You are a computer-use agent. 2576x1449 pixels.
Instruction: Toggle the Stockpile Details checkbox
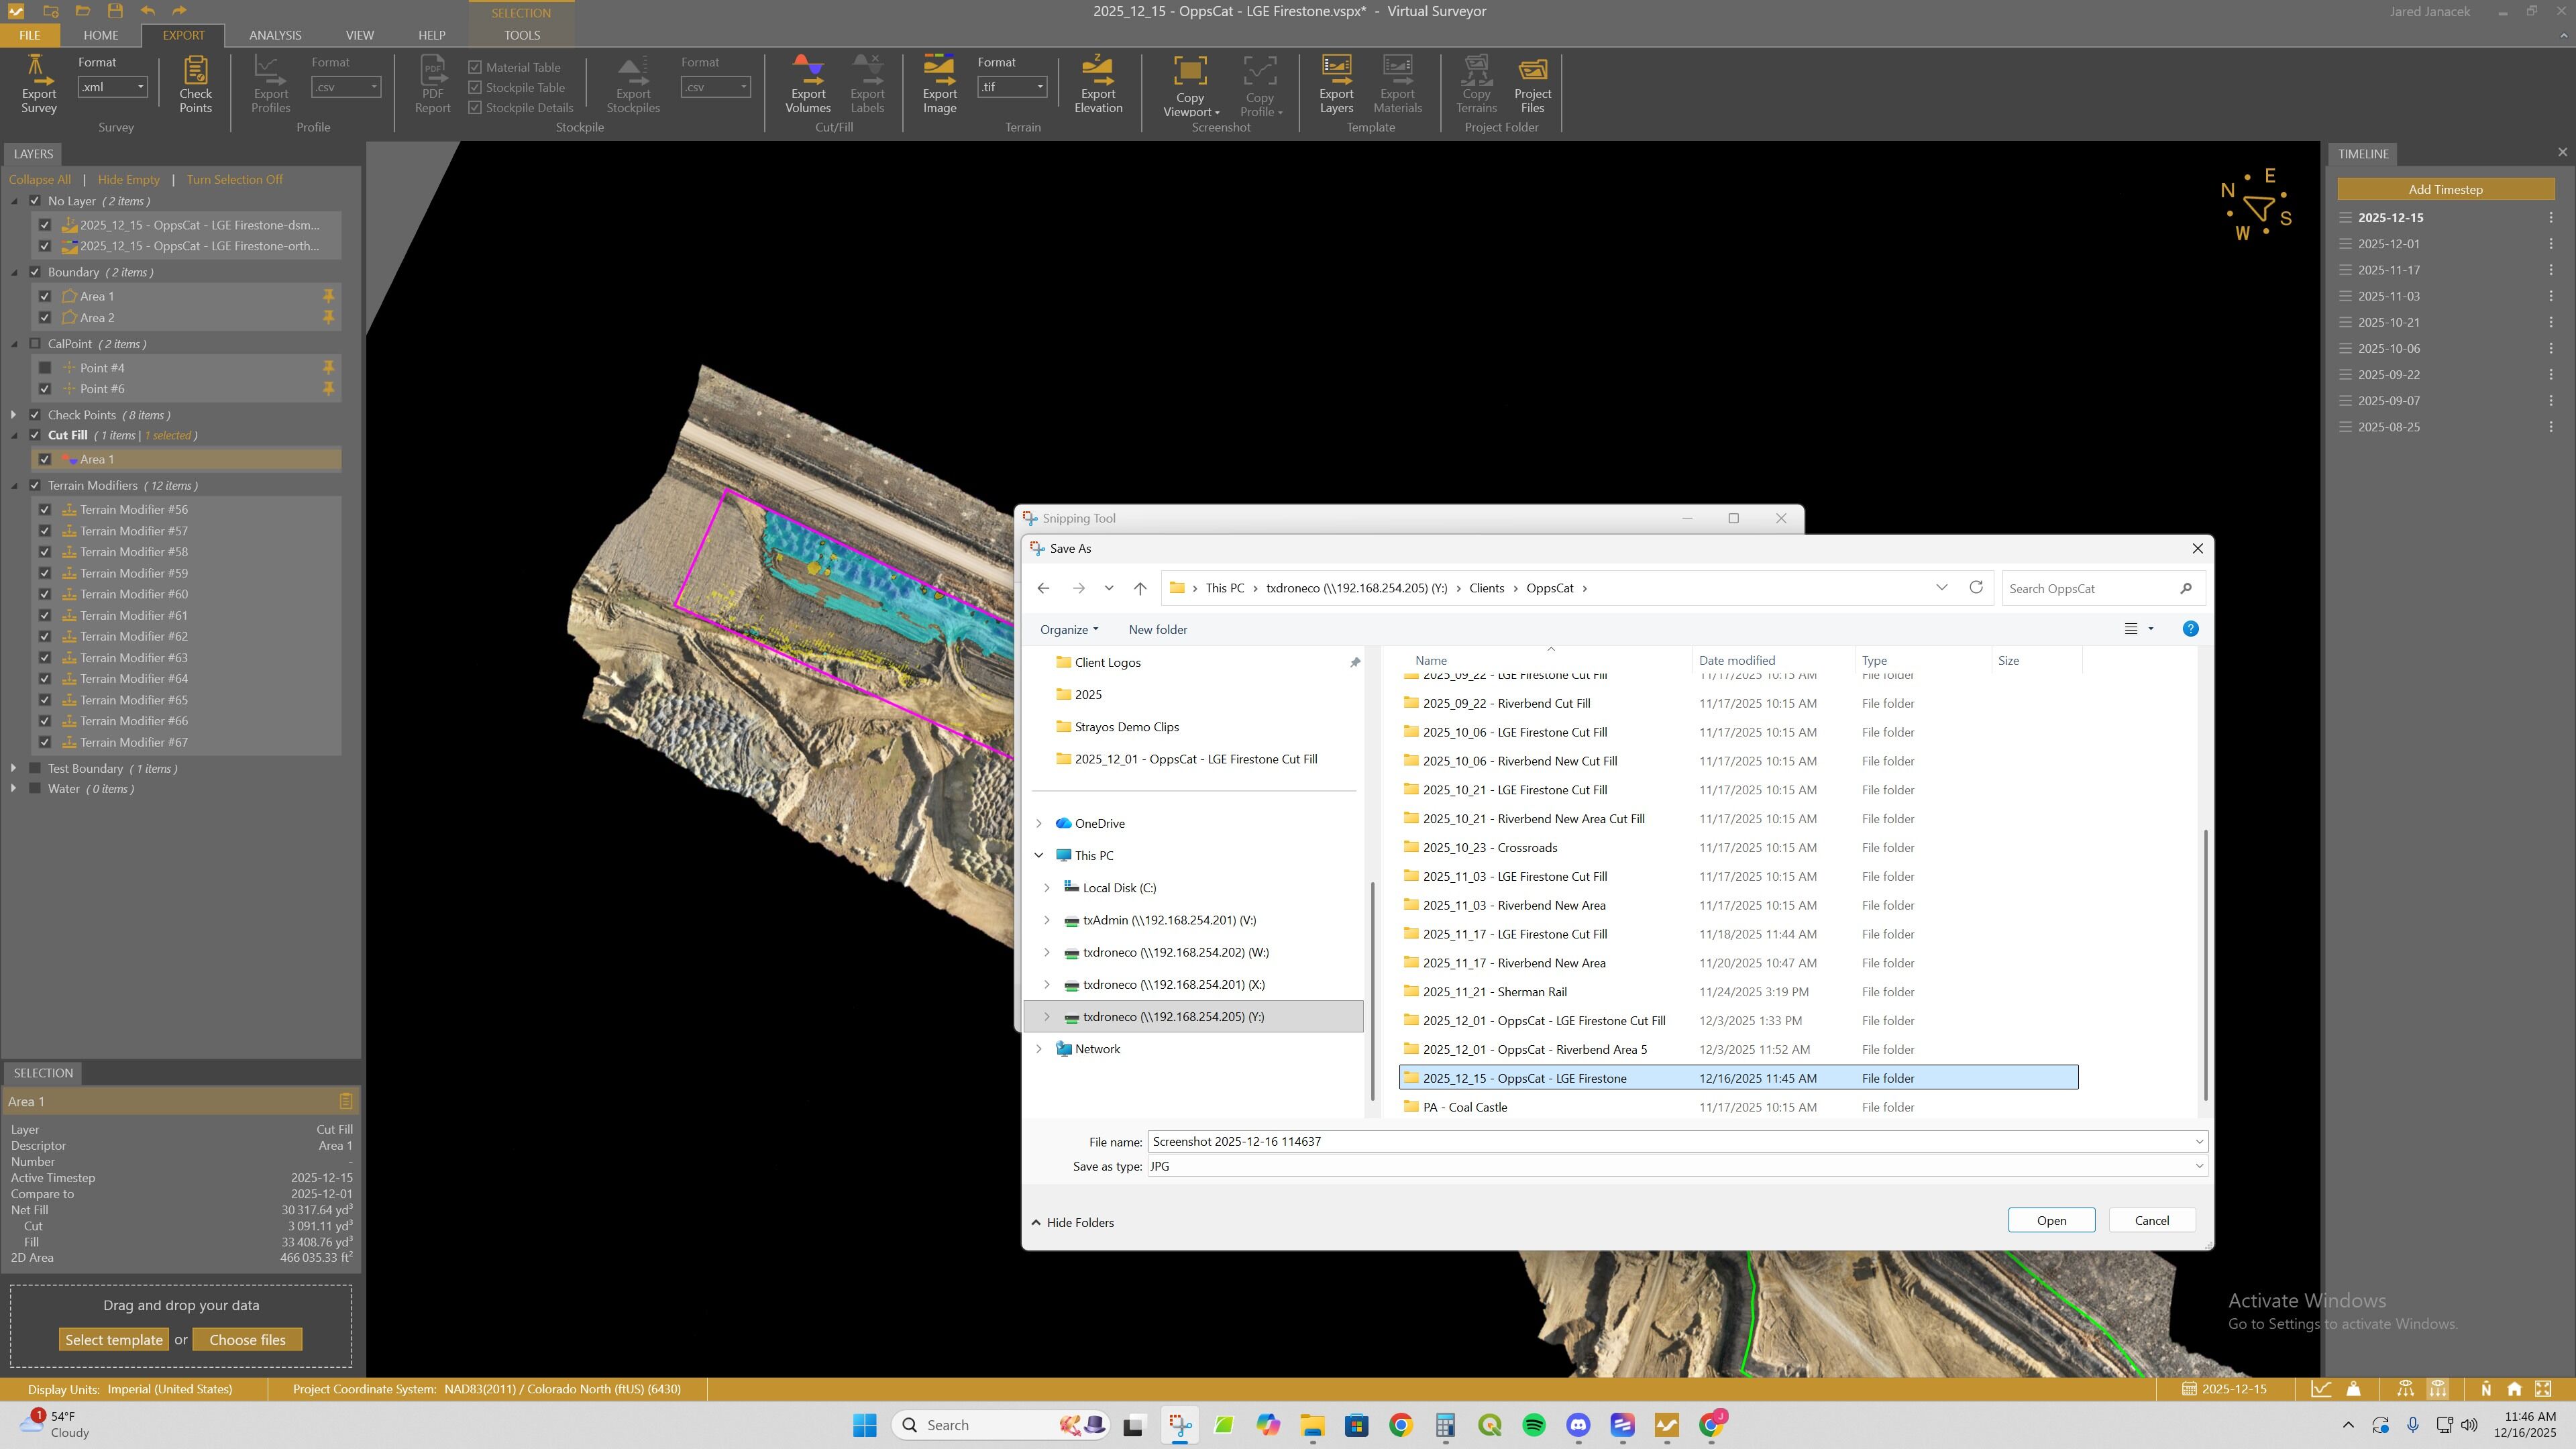(475, 108)
